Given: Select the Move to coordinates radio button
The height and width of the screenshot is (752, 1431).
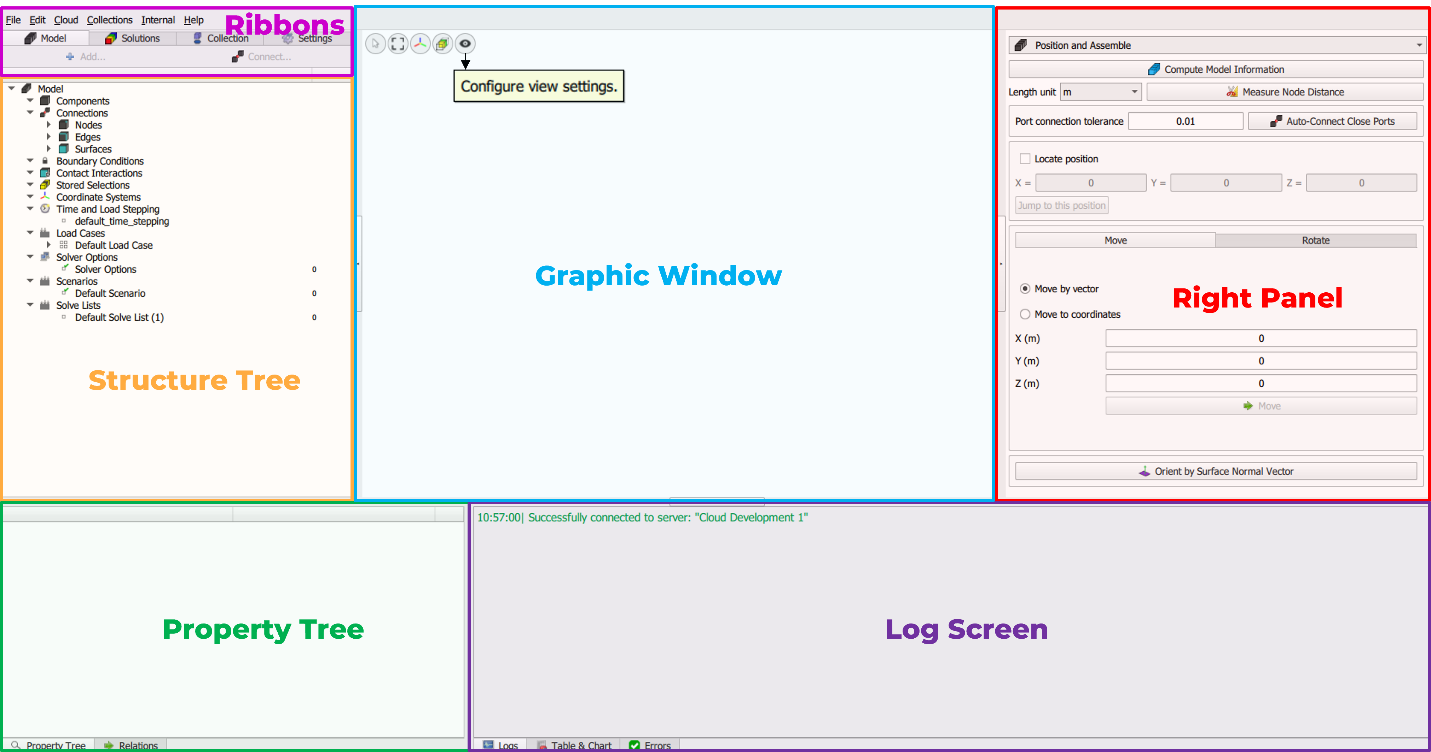Looking at the screenshot, I should 1025,314.
